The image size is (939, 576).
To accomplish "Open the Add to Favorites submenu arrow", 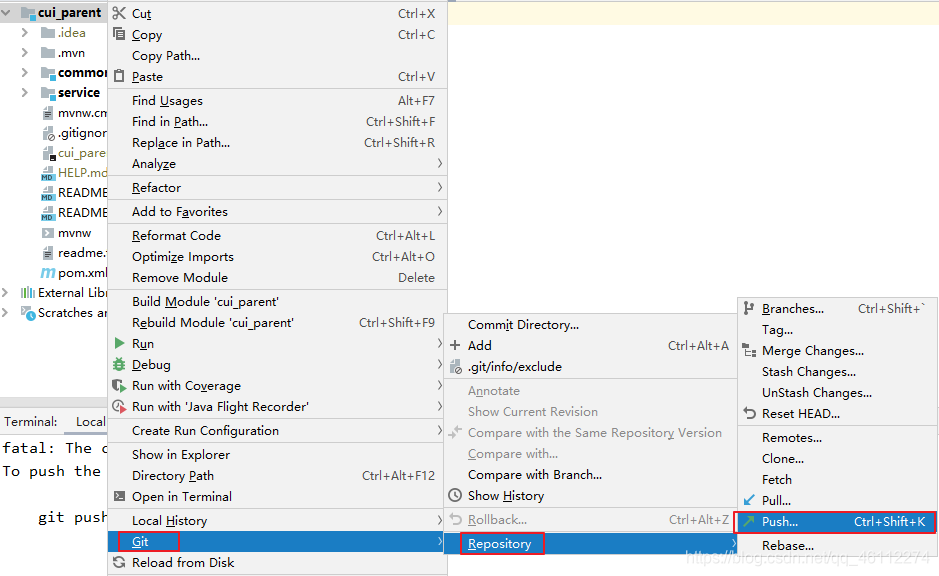I will [x=440, y=211].
